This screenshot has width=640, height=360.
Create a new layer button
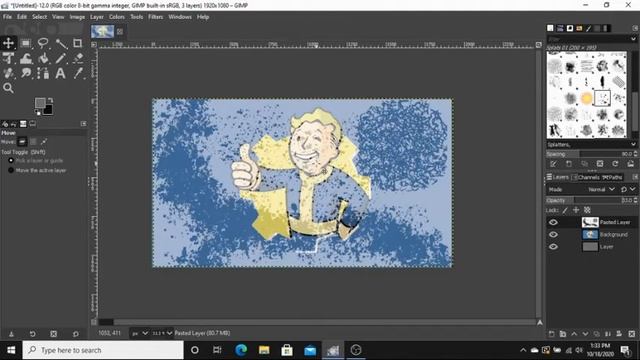click(551, 334)
